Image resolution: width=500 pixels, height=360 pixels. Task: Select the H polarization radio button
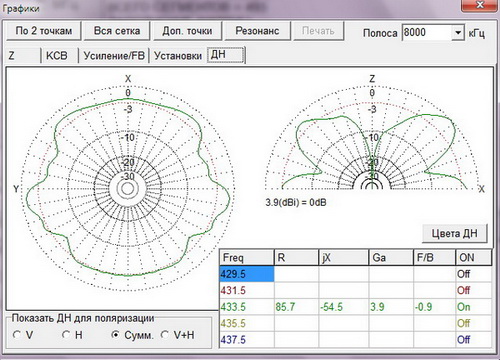(x=66, y=335)
